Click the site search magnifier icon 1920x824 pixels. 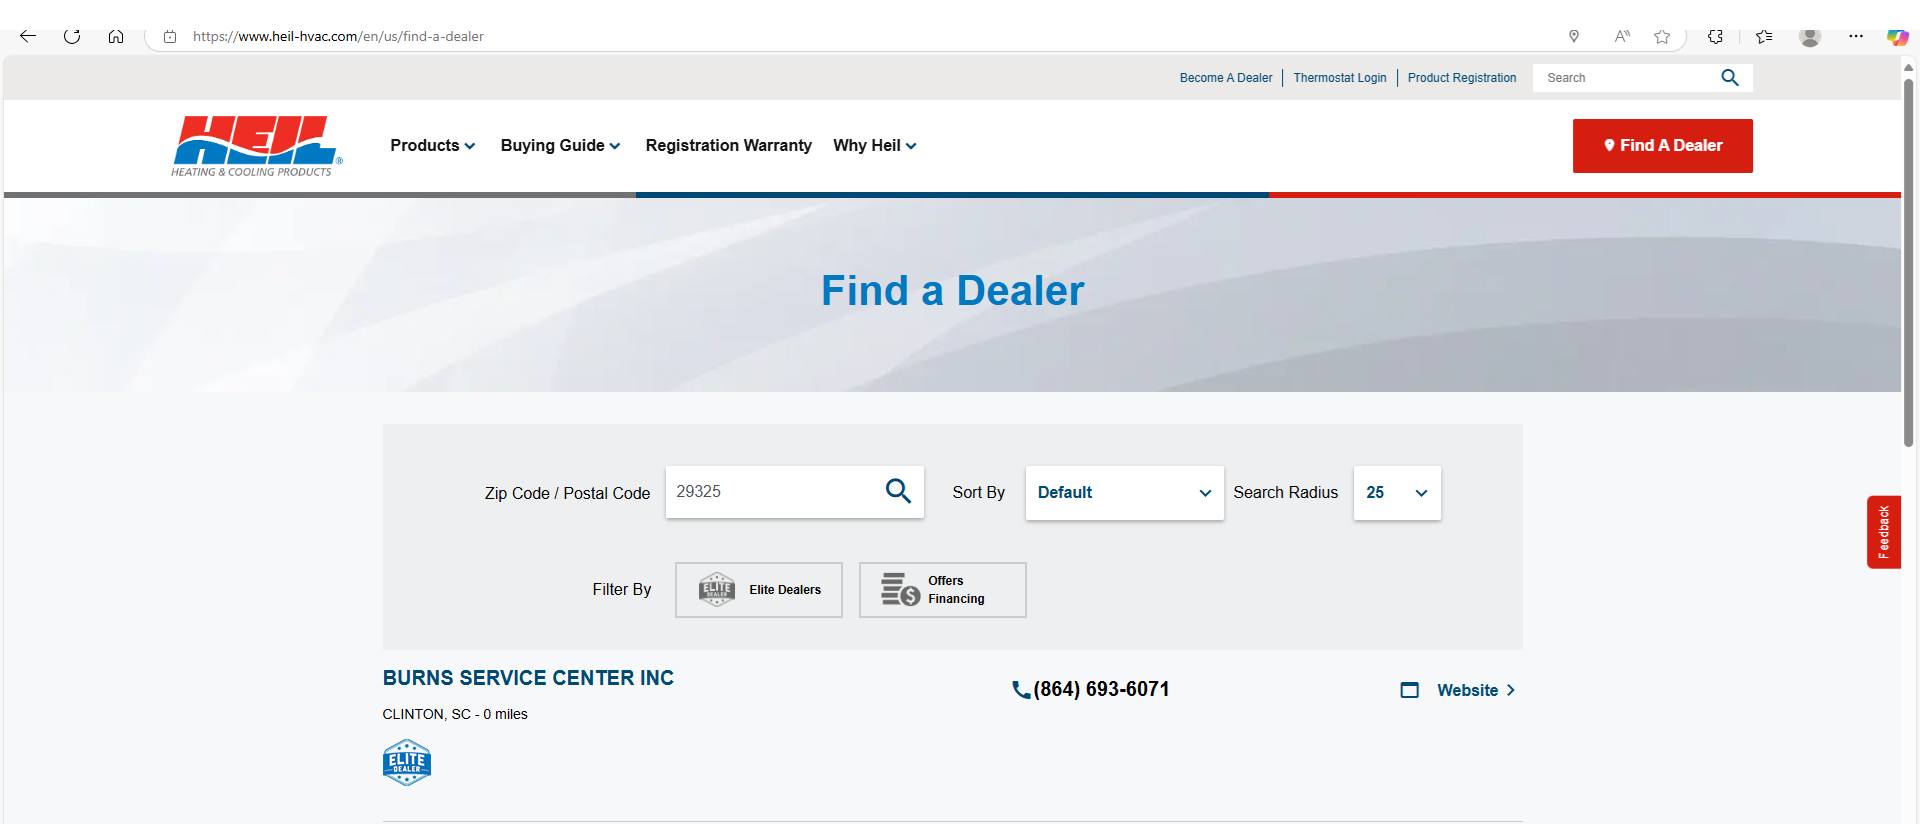pyautogui.click(x=1730, y=78)
